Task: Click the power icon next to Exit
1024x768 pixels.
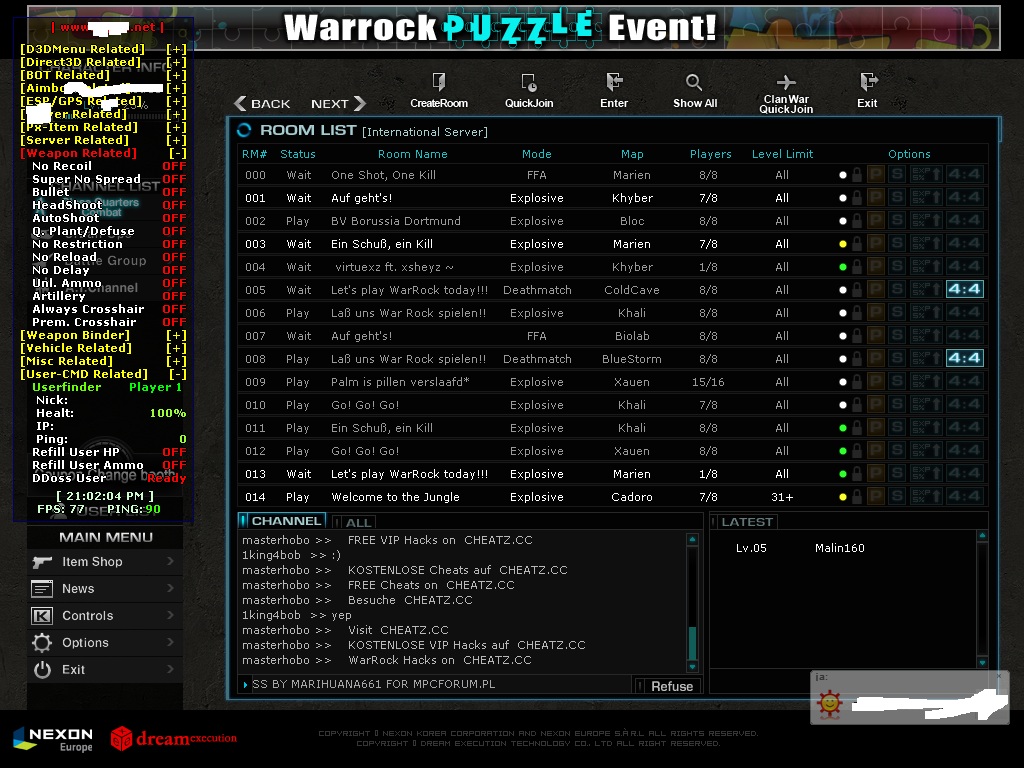Action: tap(42, 669)
